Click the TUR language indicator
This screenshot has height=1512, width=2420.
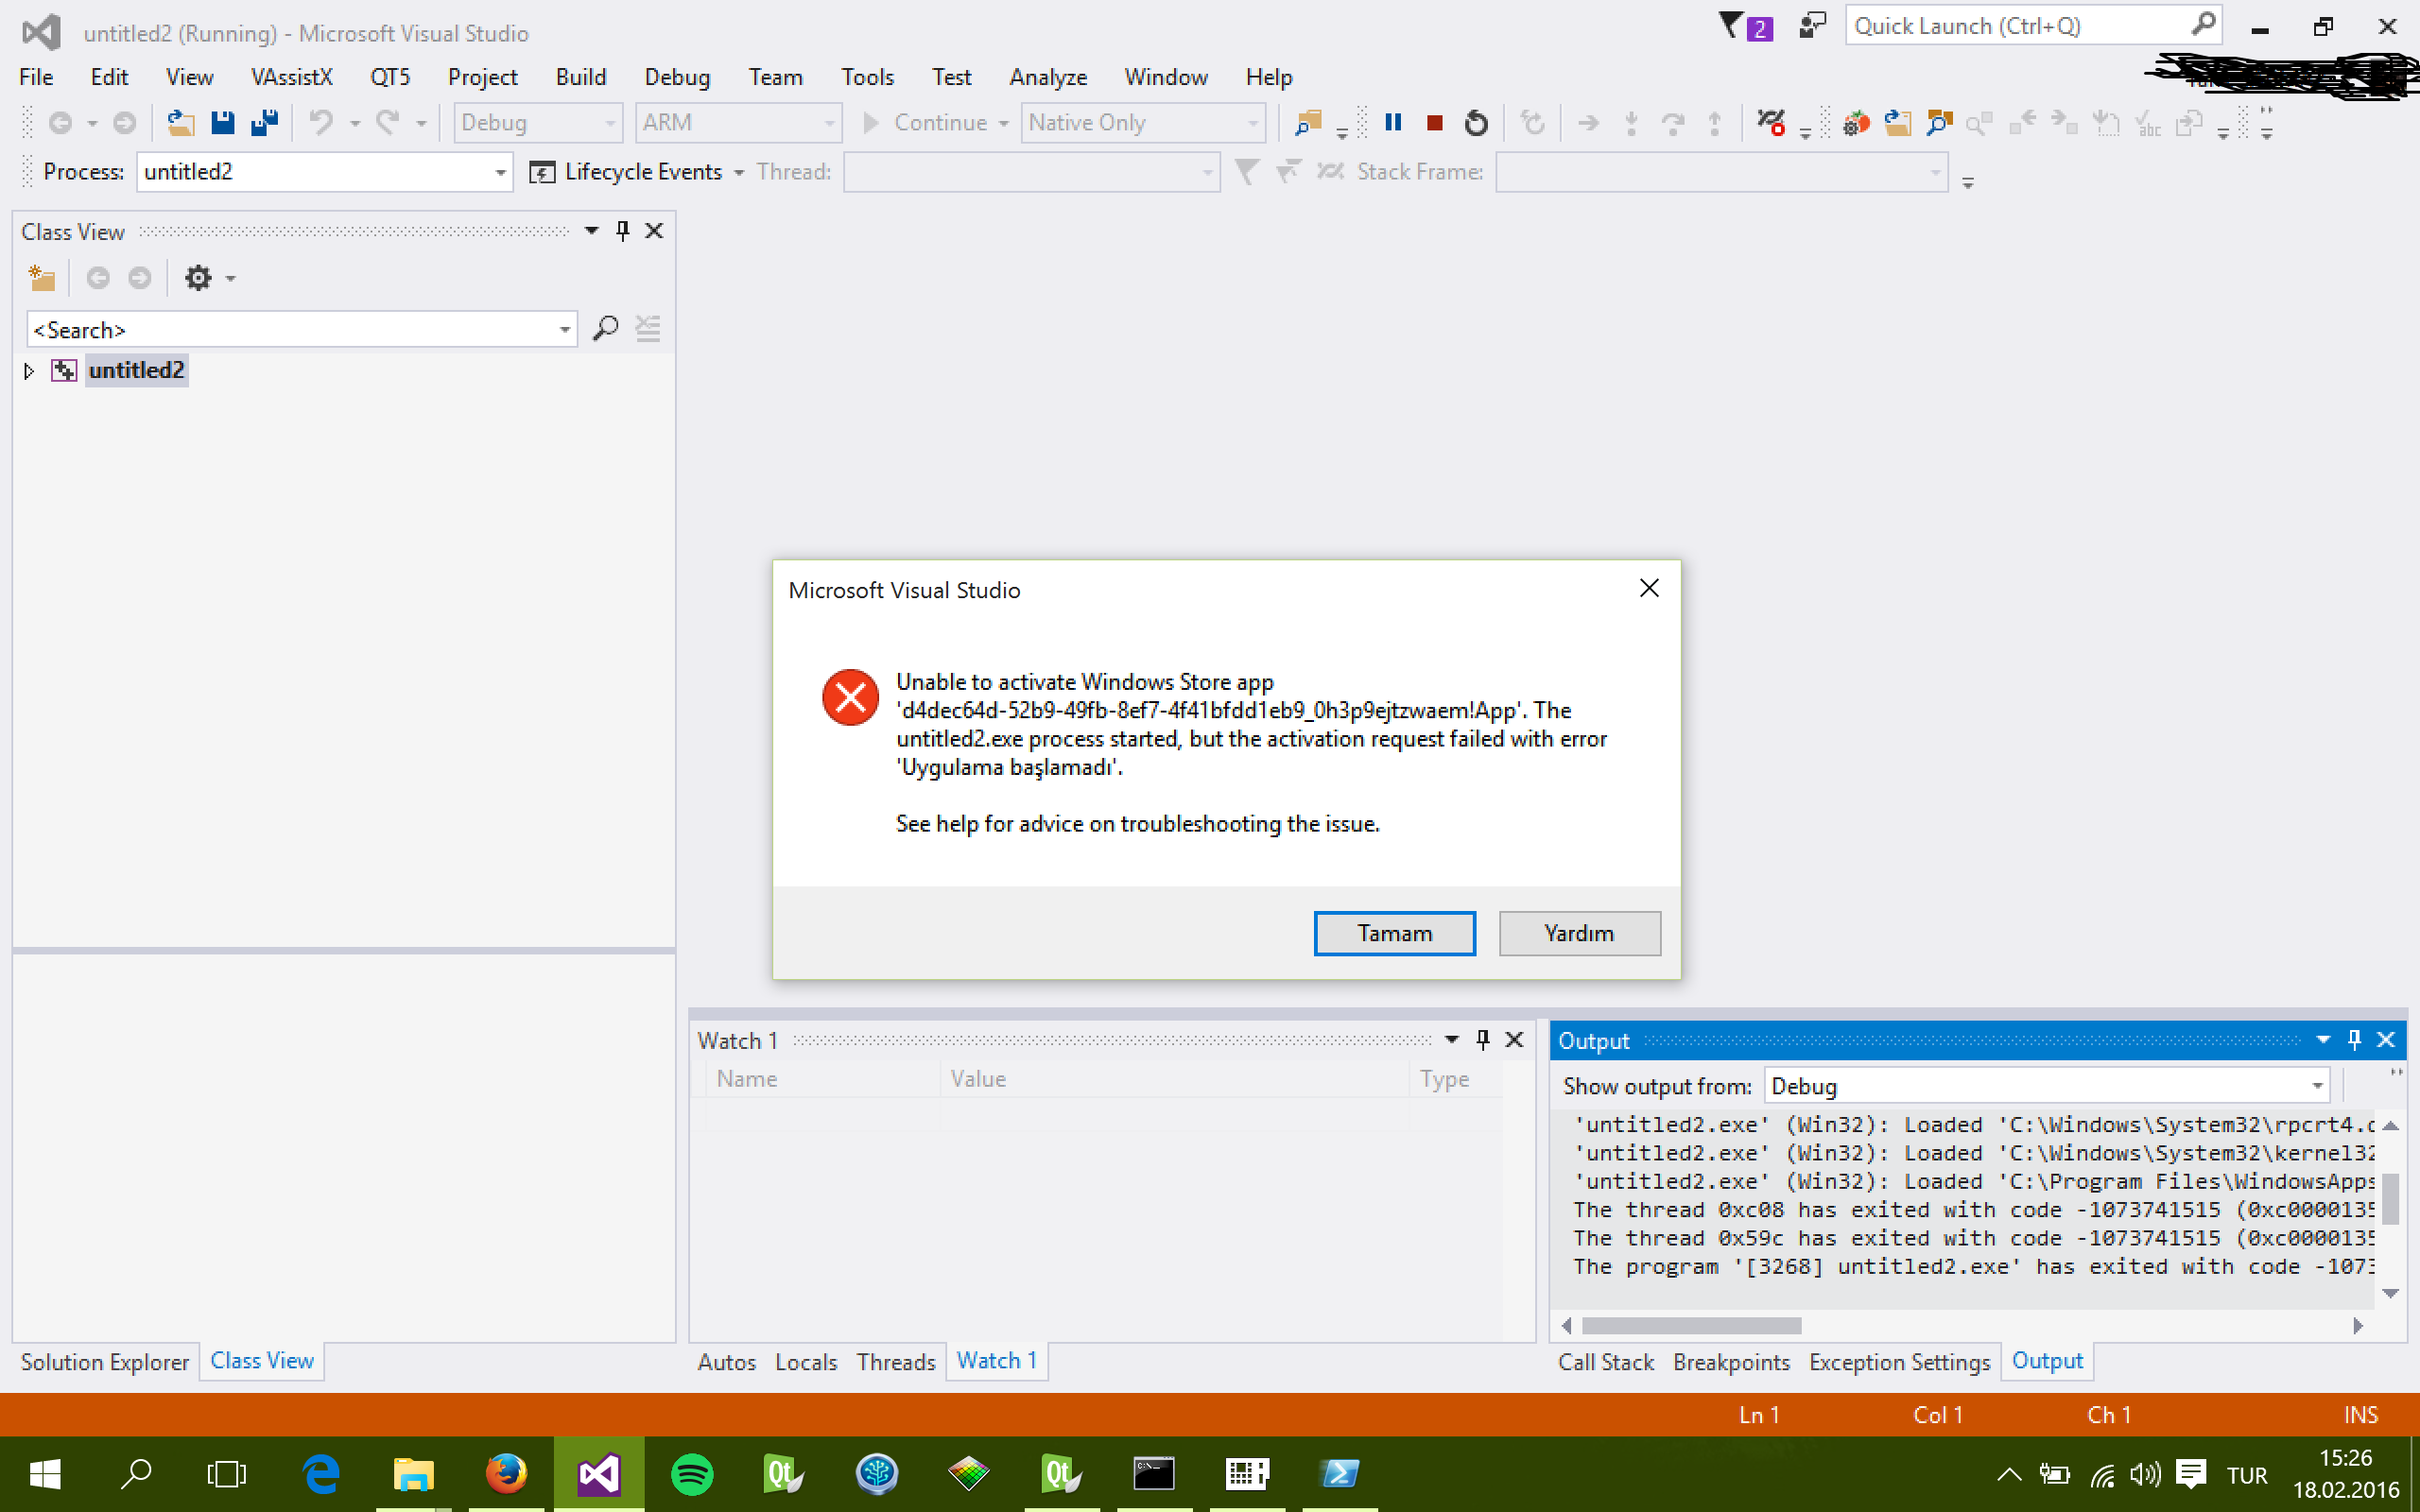(2246, 1475)
